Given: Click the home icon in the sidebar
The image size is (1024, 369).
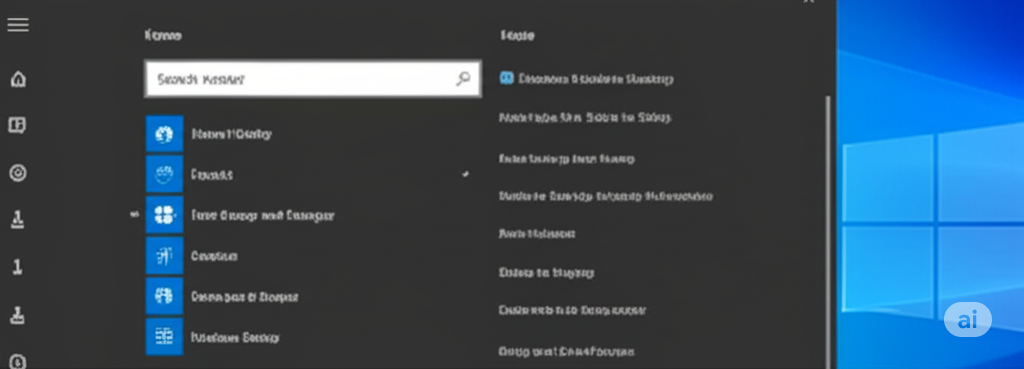Looking at the screenshot, I should click(x=18, y=79).
